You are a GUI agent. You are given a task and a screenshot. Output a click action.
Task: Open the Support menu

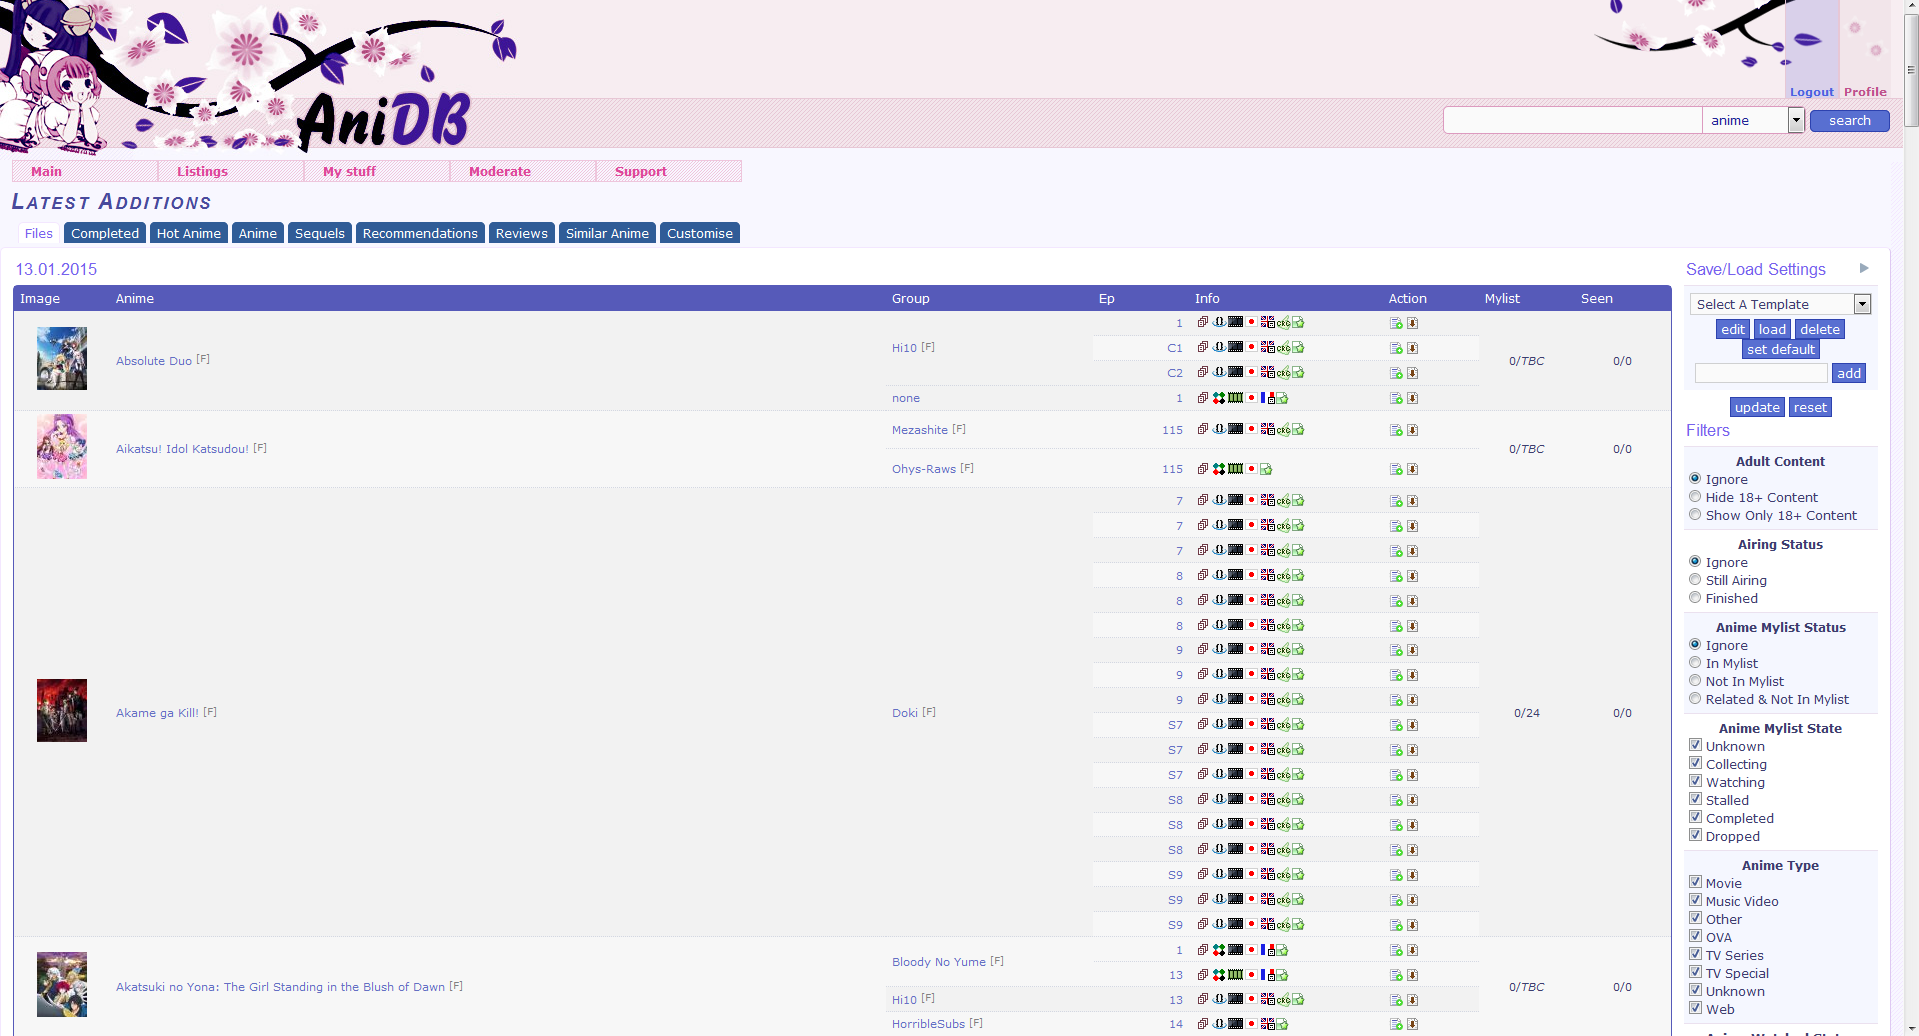tap(669, 171)
